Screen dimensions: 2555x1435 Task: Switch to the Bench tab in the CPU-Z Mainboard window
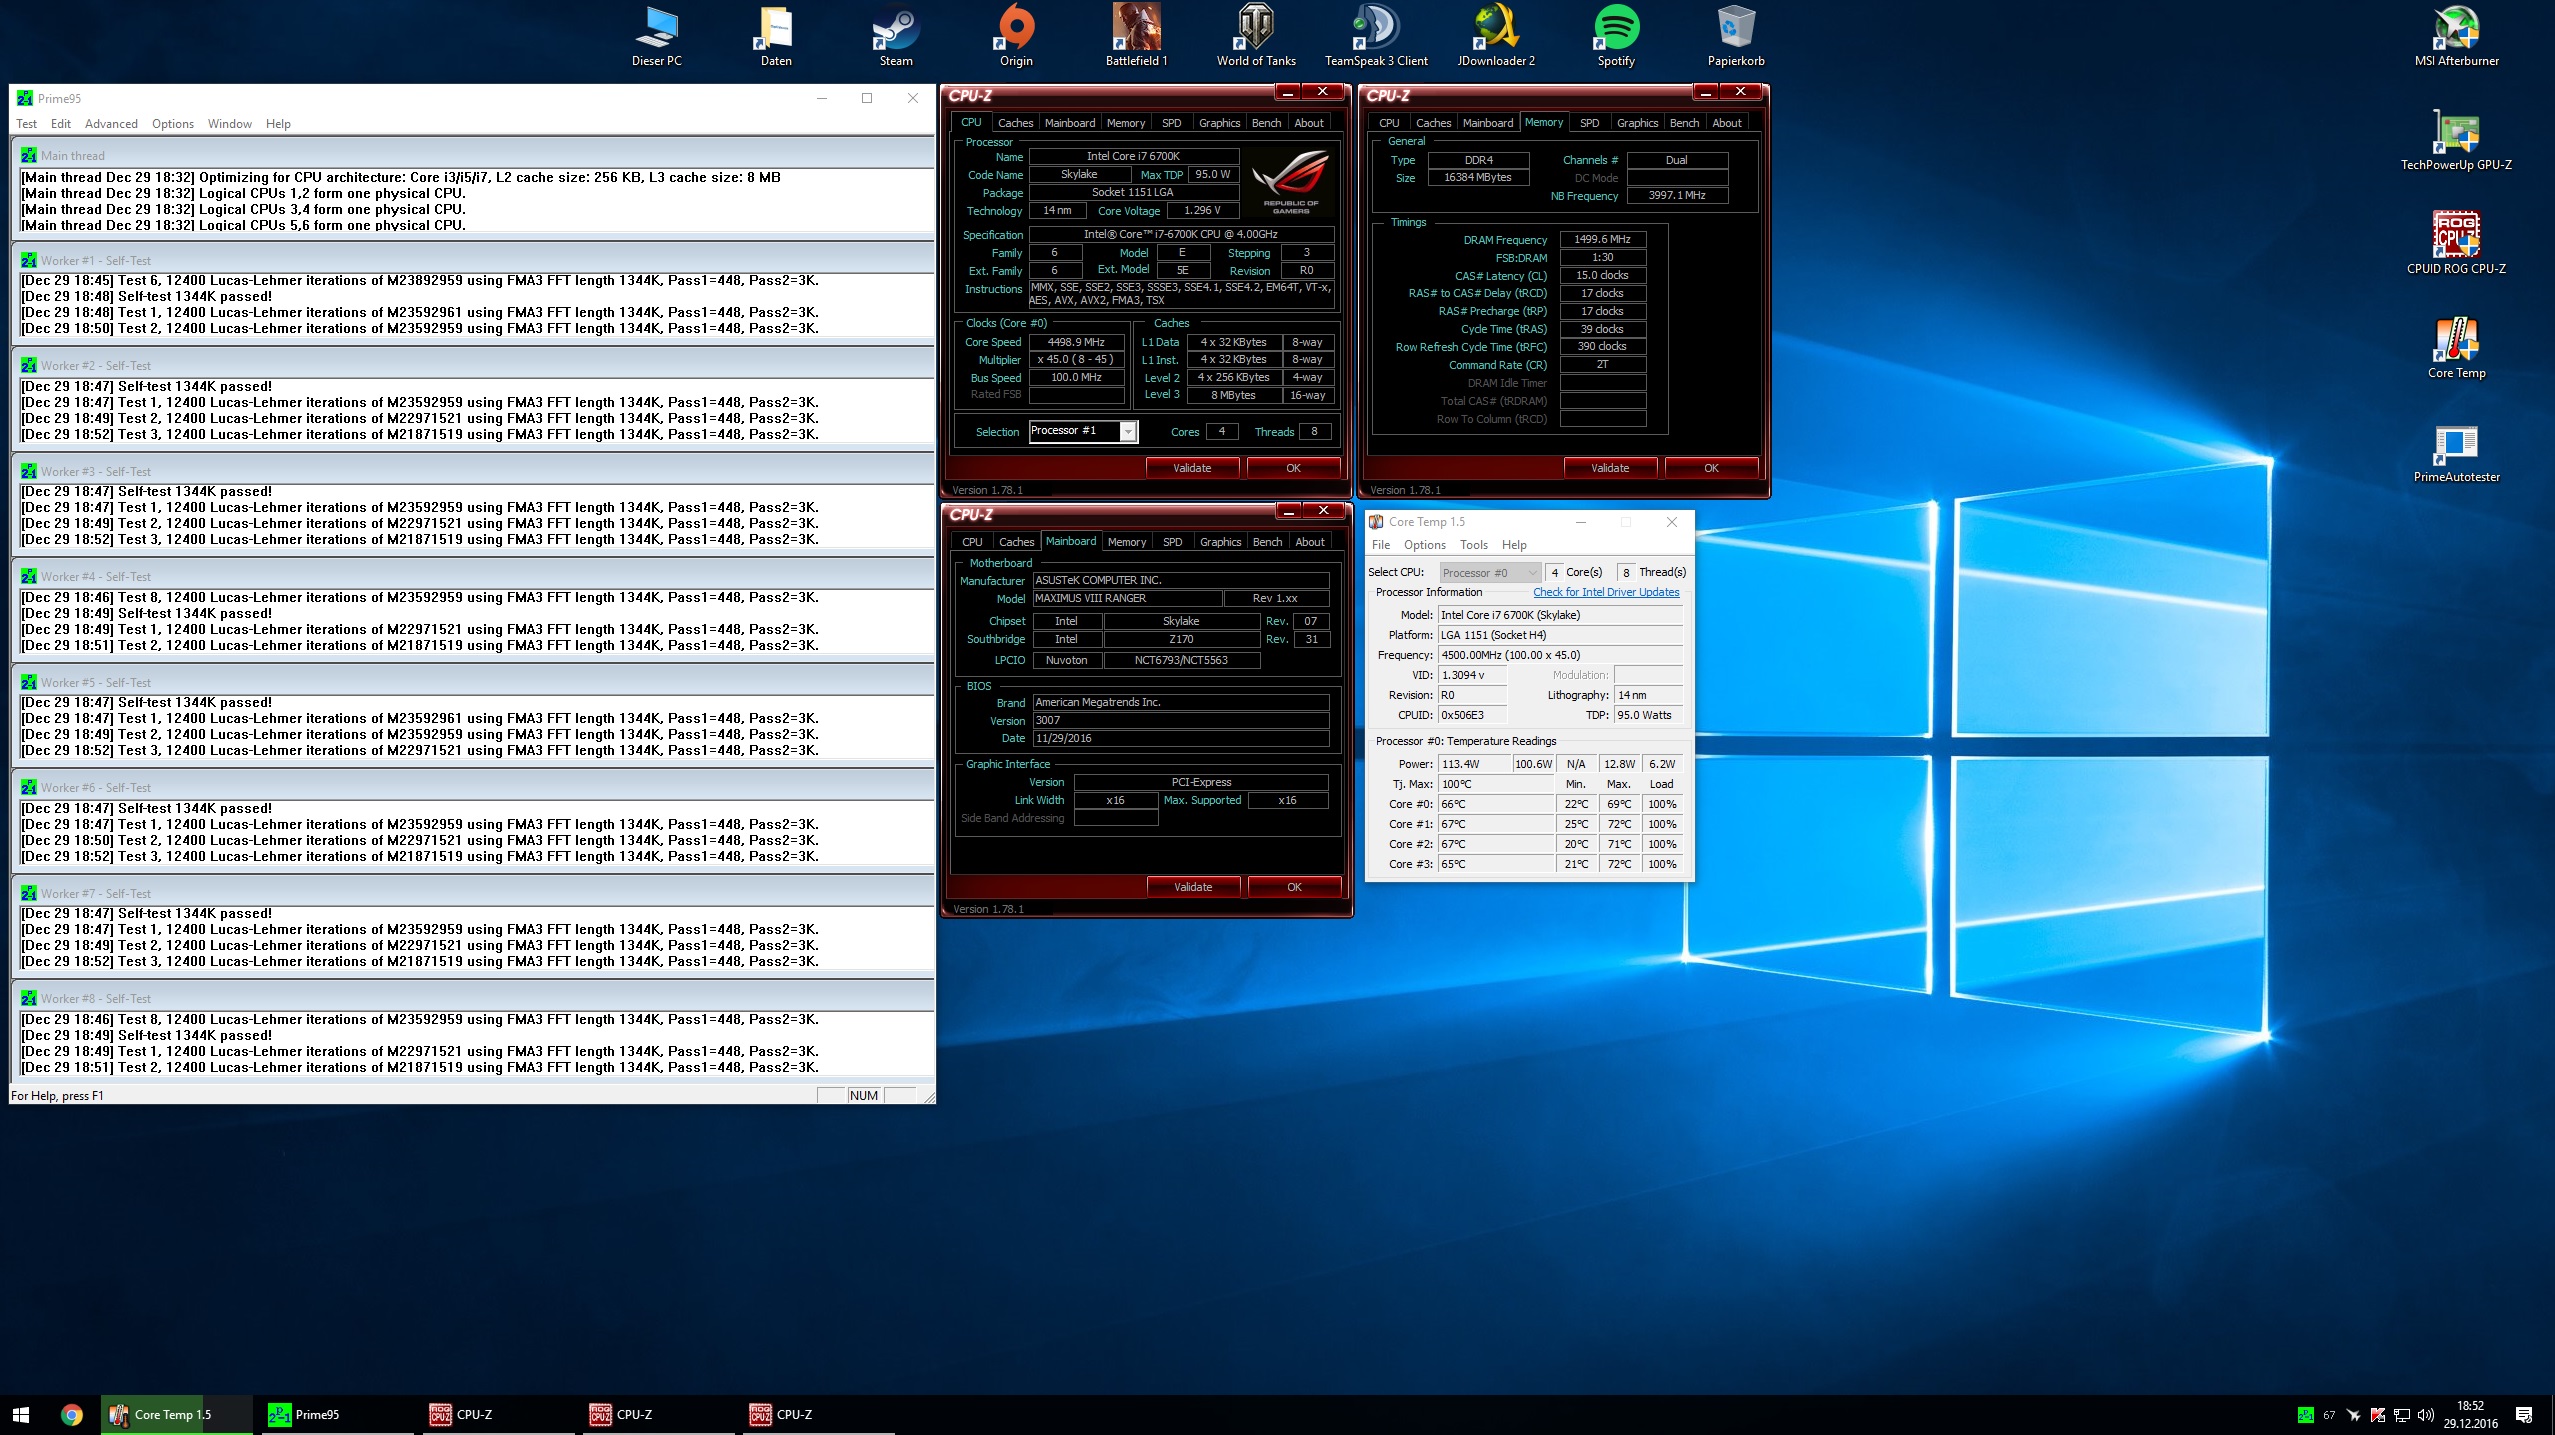click(x=1267, y=542)
